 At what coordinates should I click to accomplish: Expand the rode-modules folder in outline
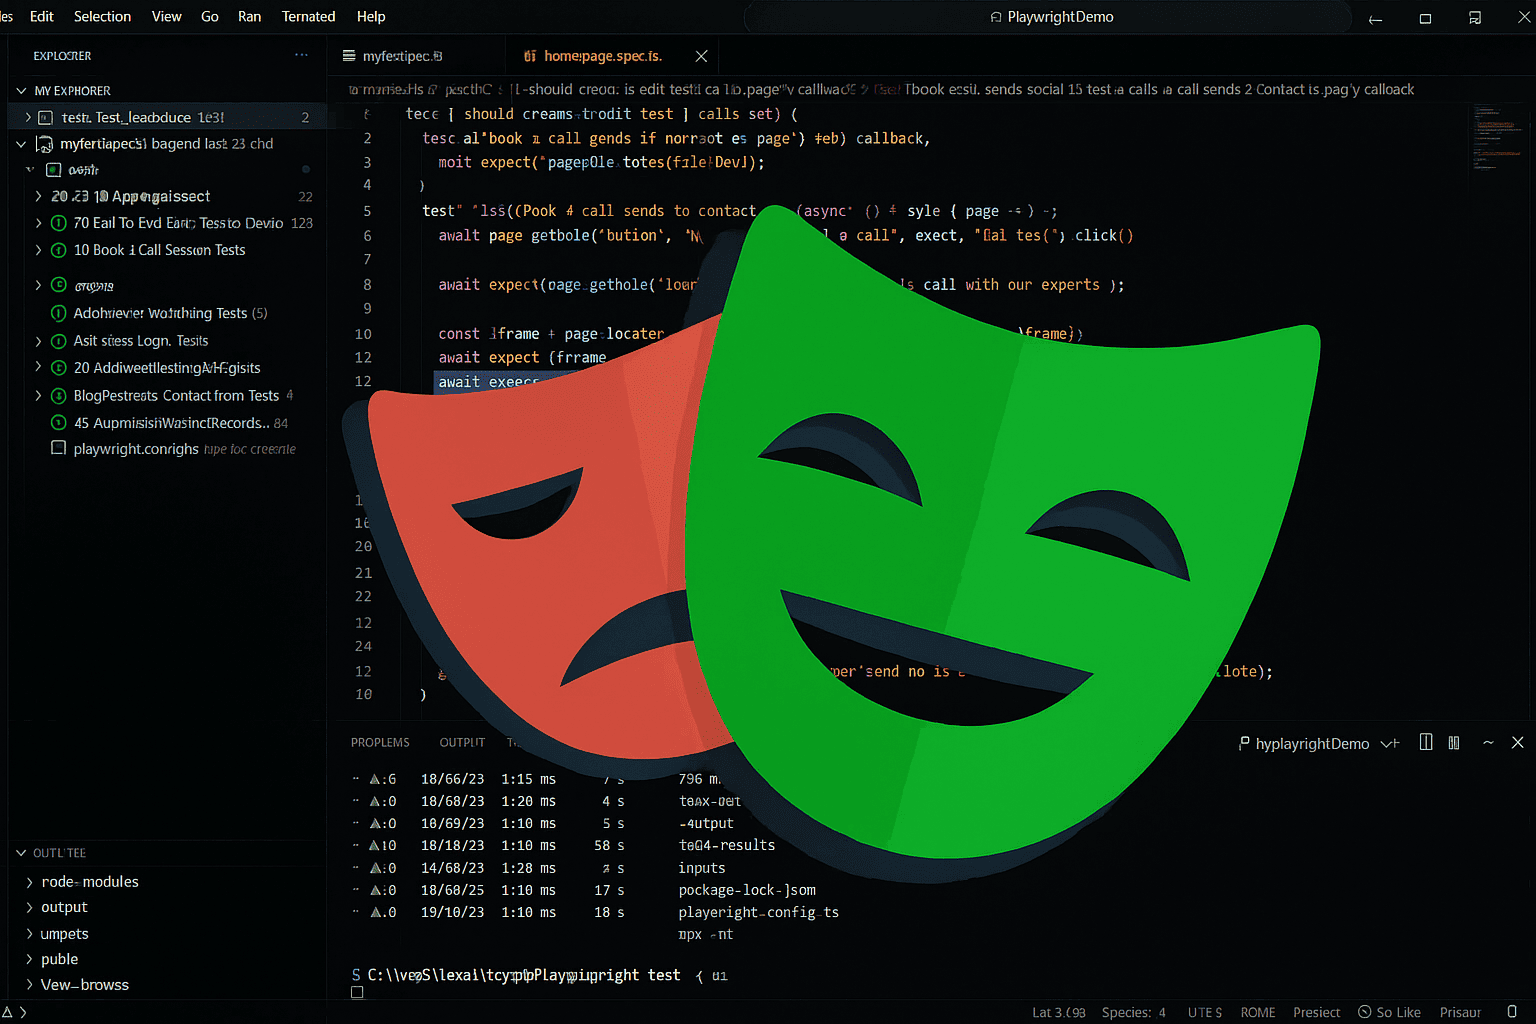pyautogui.click(x=29, y=882)
